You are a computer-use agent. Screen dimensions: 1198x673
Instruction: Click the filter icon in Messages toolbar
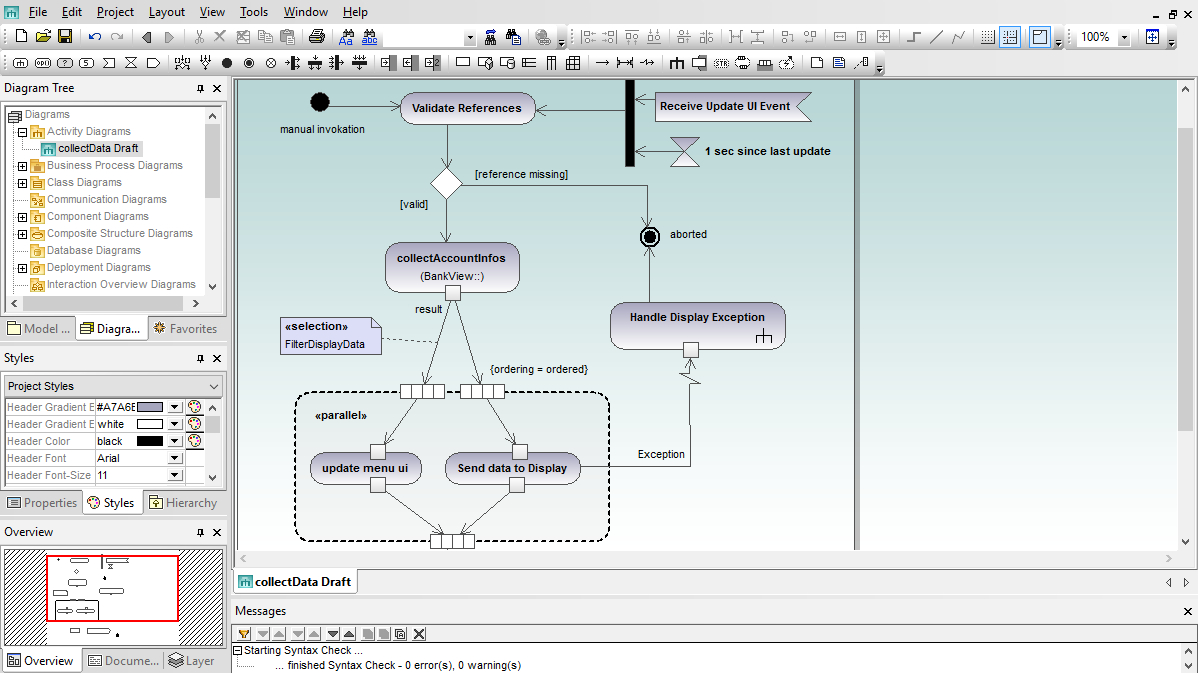[244, 633]
